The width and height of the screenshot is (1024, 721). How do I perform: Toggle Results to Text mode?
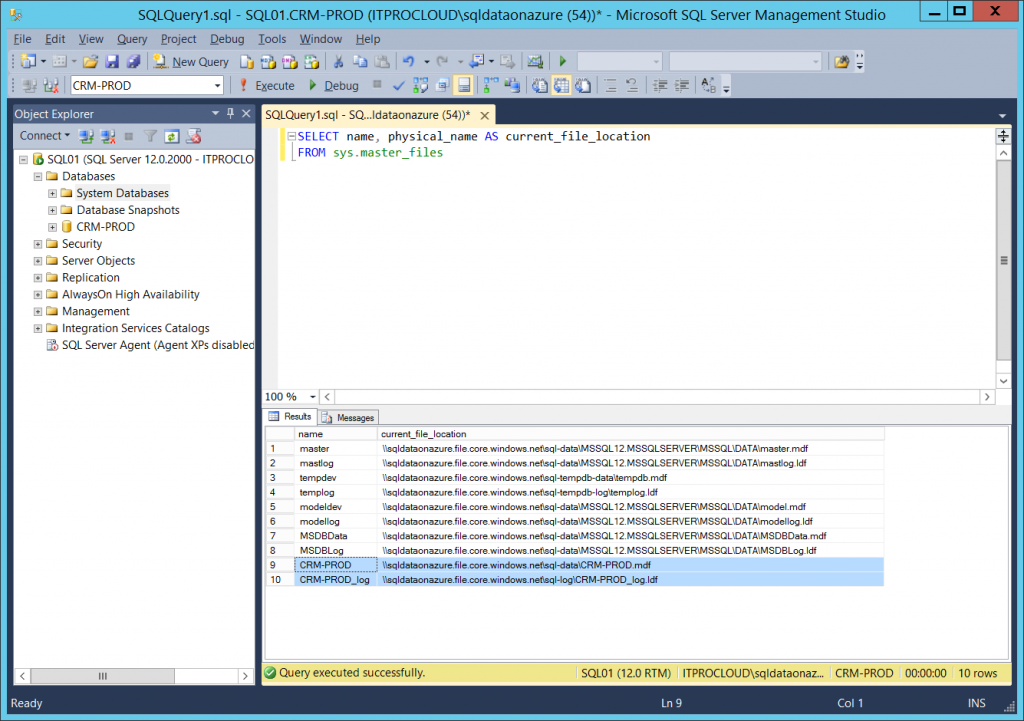(x=539, y=86)
